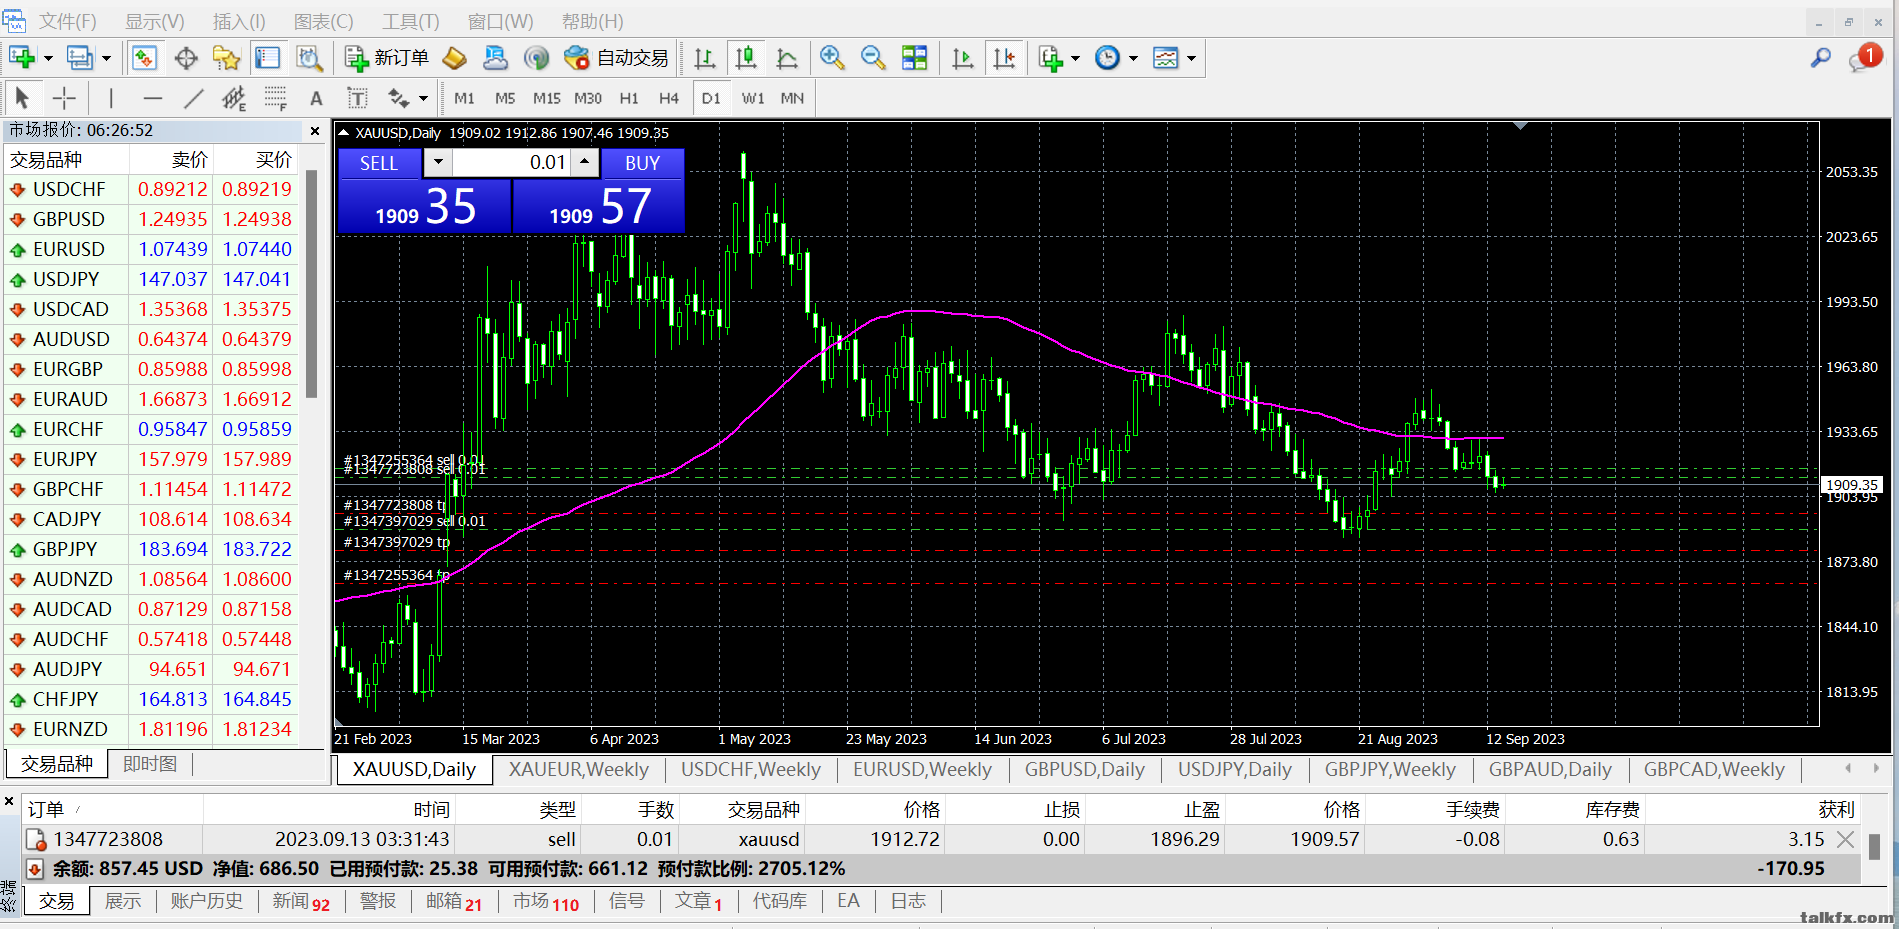This screenshot has height=929, width=1899.
Task: Expand the new chart dropdown arrow
Action: 47,58
